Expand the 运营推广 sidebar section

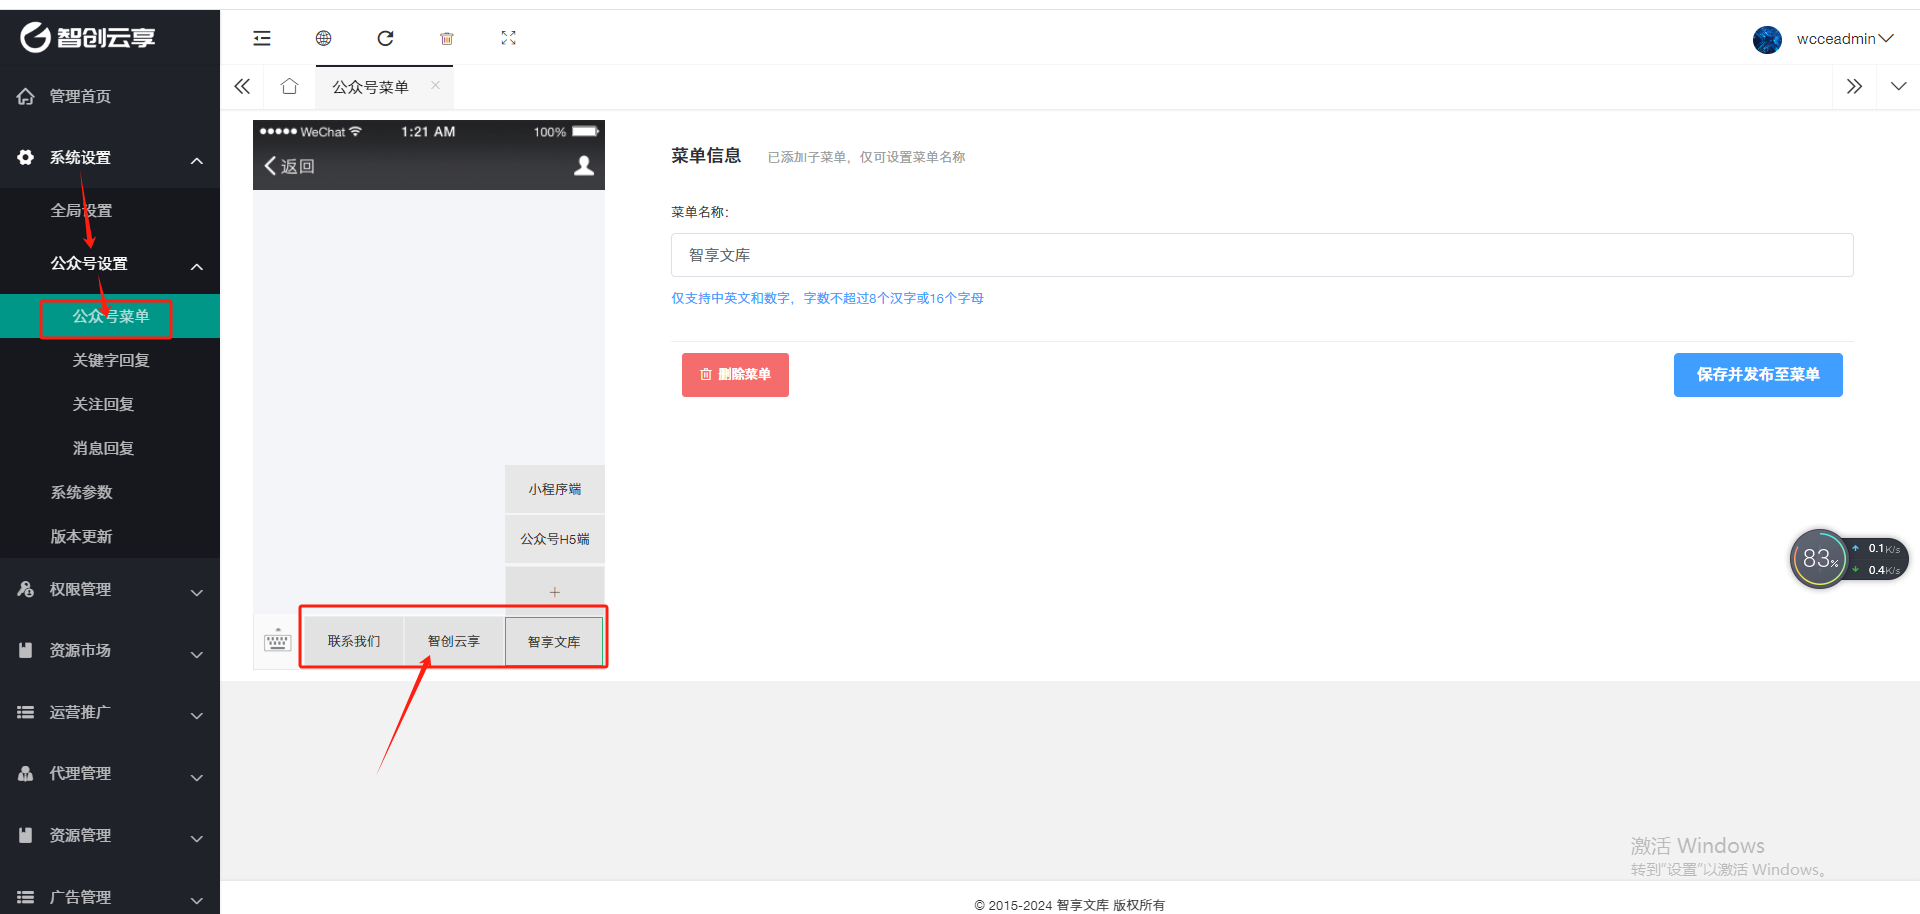pos(110,713)
